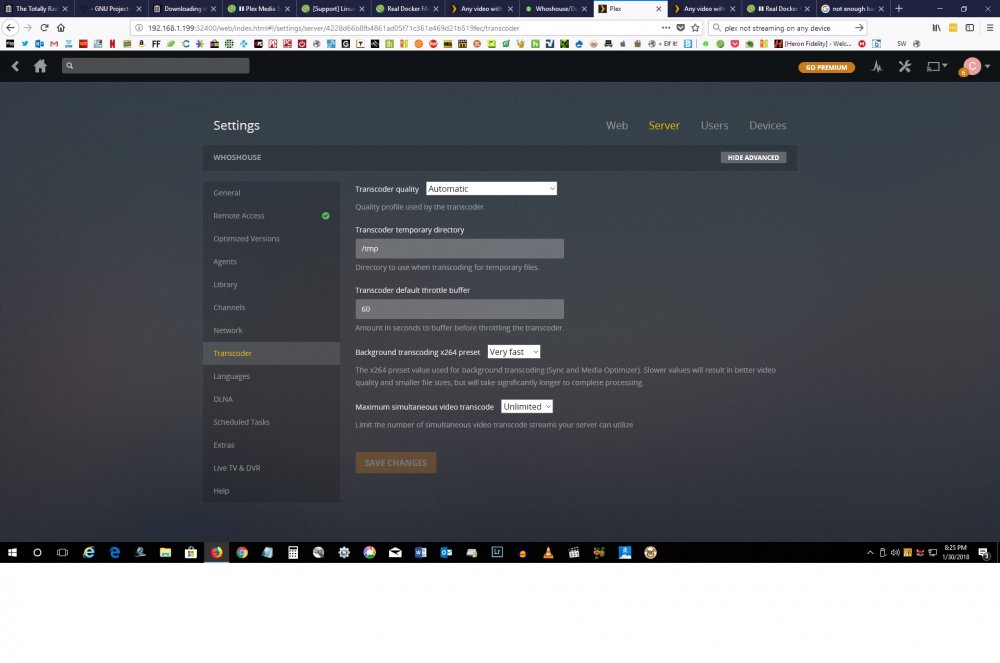
Task: Open the Heron Fidelity bookmark
Action: [x=813, y=43]
